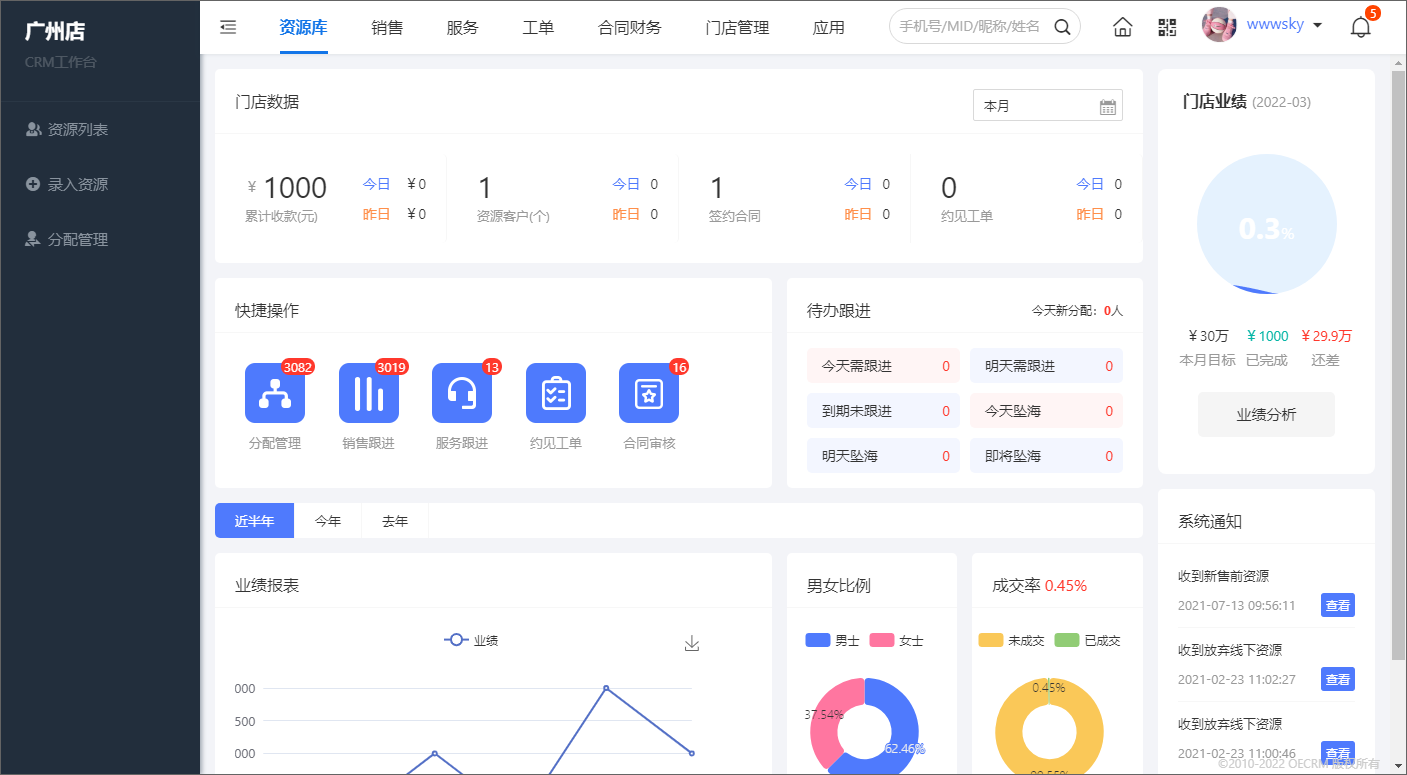Click 明天需跟进 follow-up item
1407x775 pixels.
[1046, 366]
